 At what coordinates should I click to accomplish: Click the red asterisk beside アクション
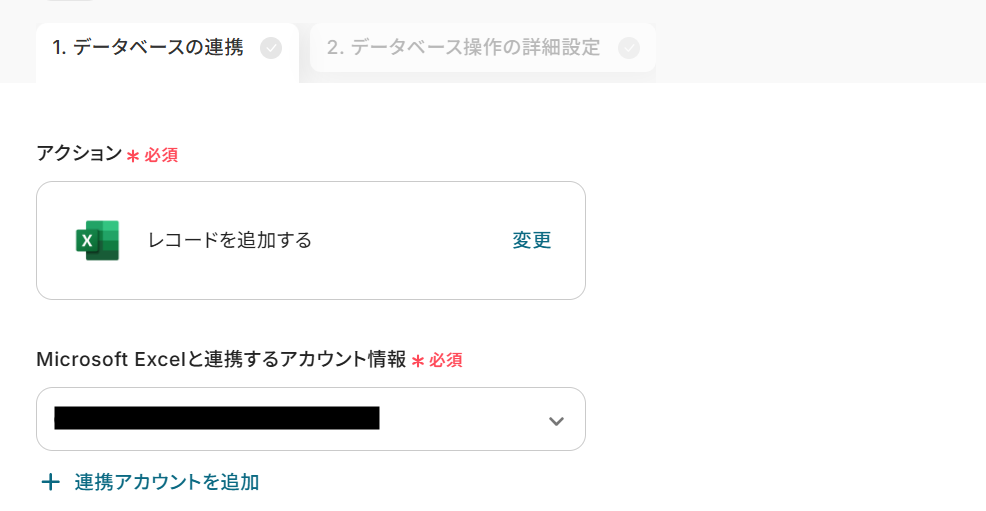click(132, 156)
